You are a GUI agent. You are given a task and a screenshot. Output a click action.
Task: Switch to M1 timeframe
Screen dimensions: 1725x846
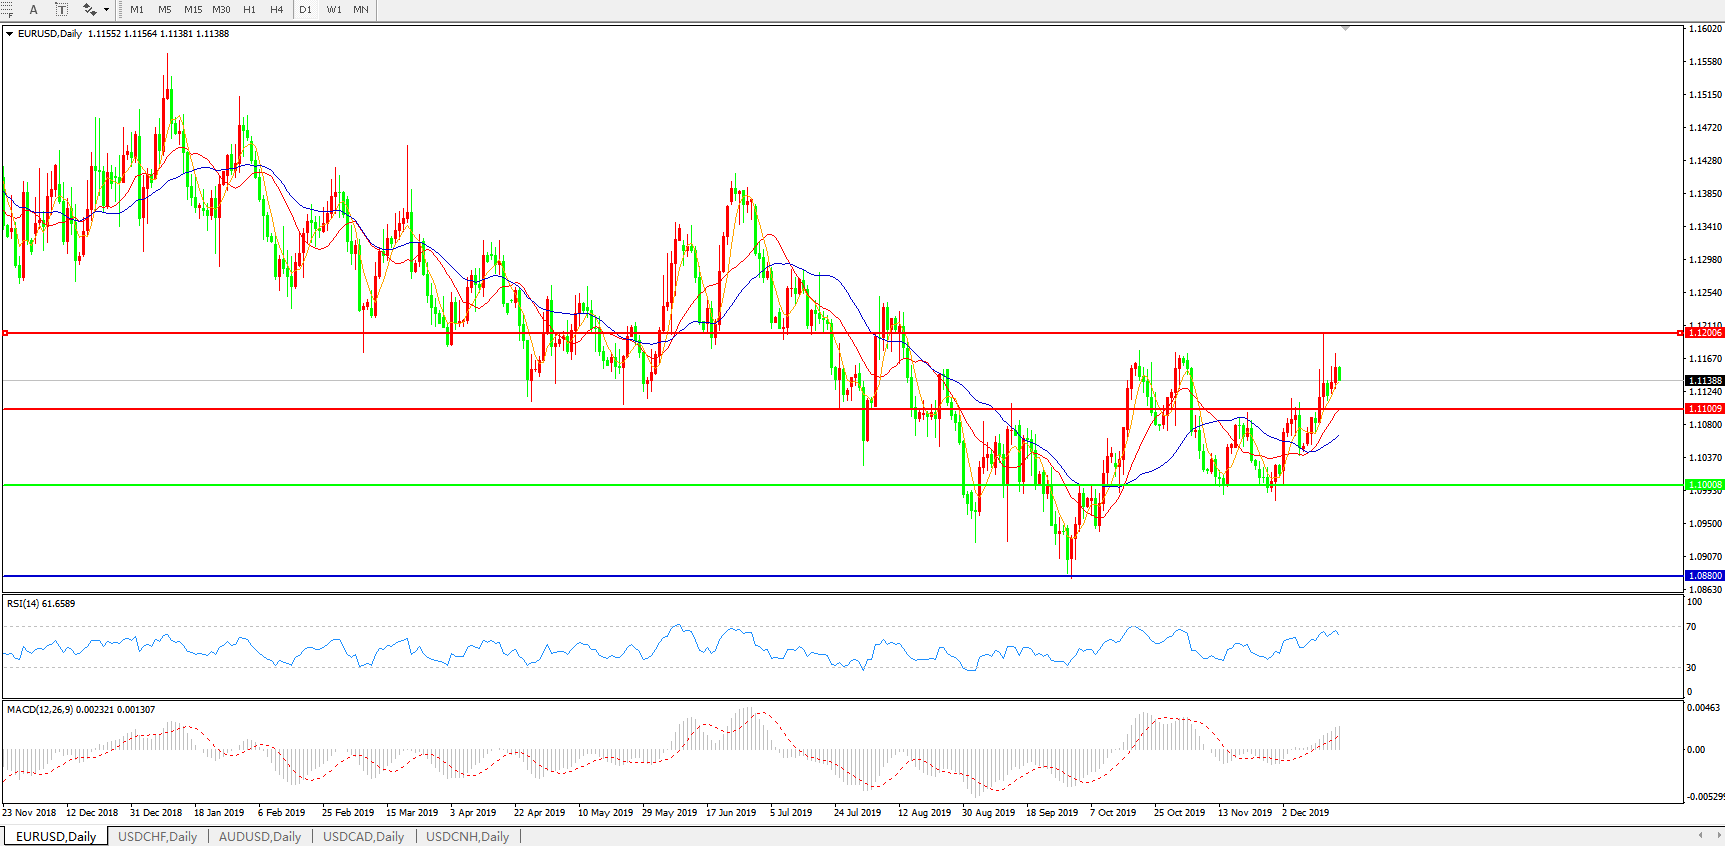click(x=137, y=10)
